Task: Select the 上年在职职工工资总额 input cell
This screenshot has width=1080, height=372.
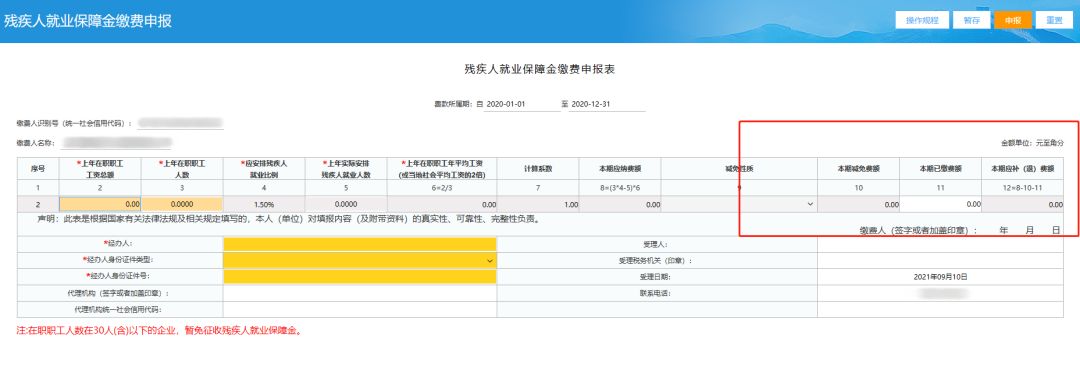Action: 101,204
